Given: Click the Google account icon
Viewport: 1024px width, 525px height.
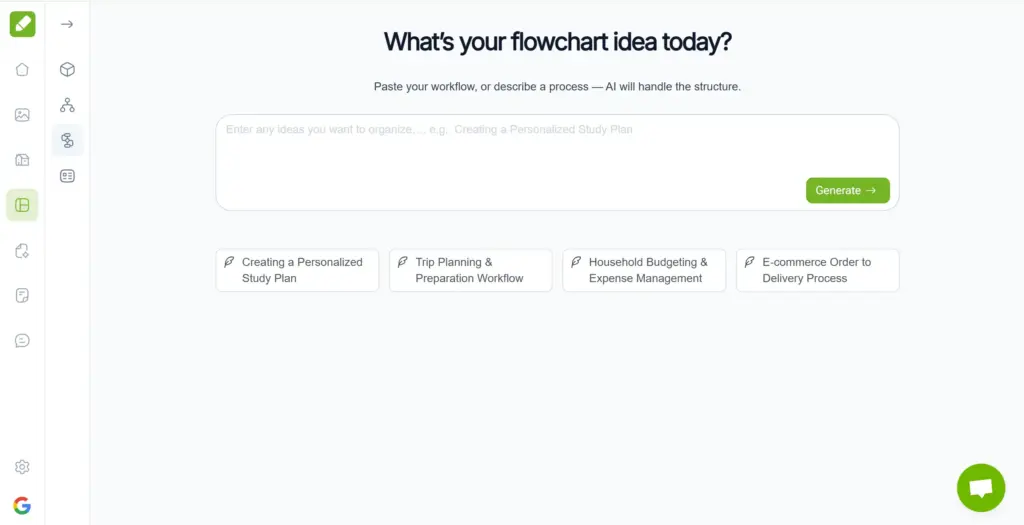Looking at the screenshot, I should (22, 506).
